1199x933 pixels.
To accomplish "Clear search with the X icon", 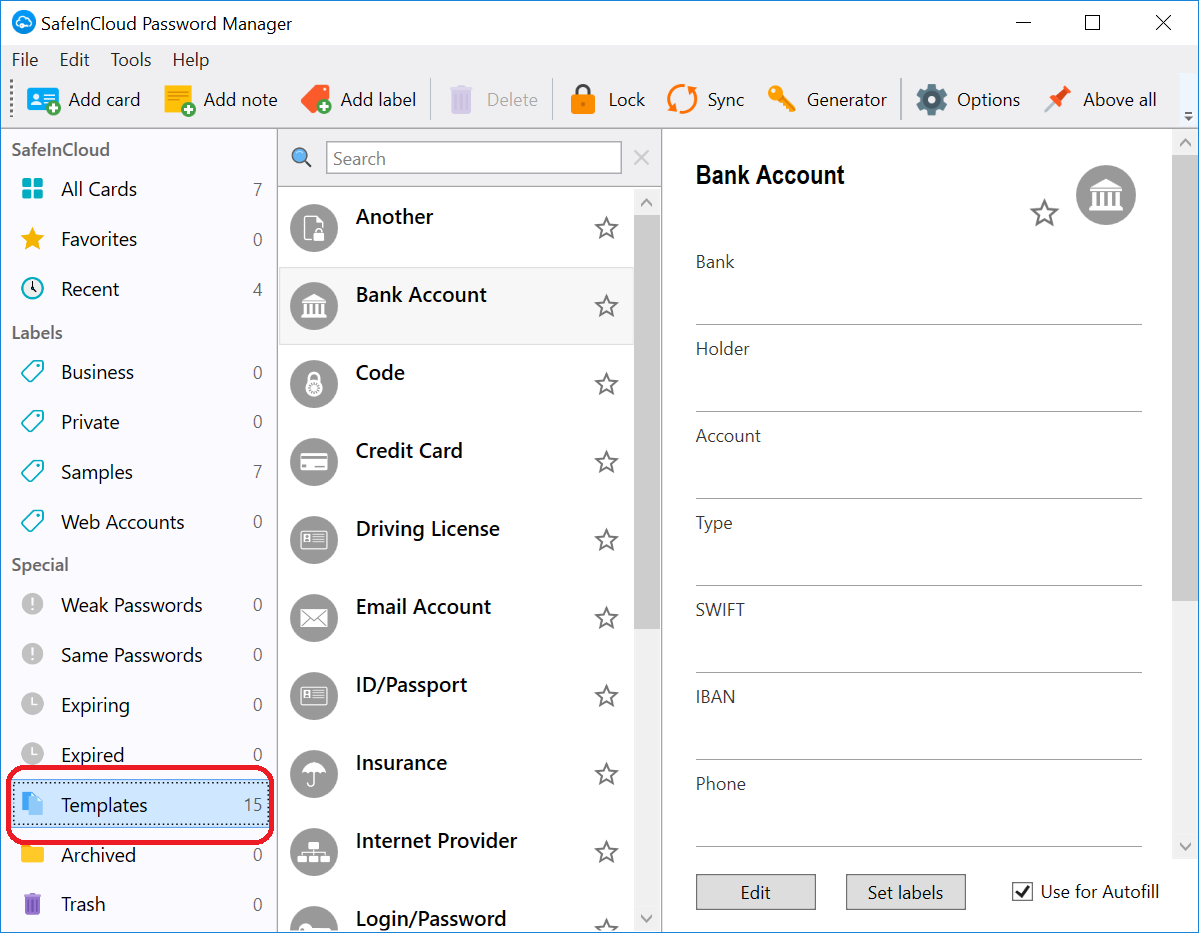I will point(642,158).
